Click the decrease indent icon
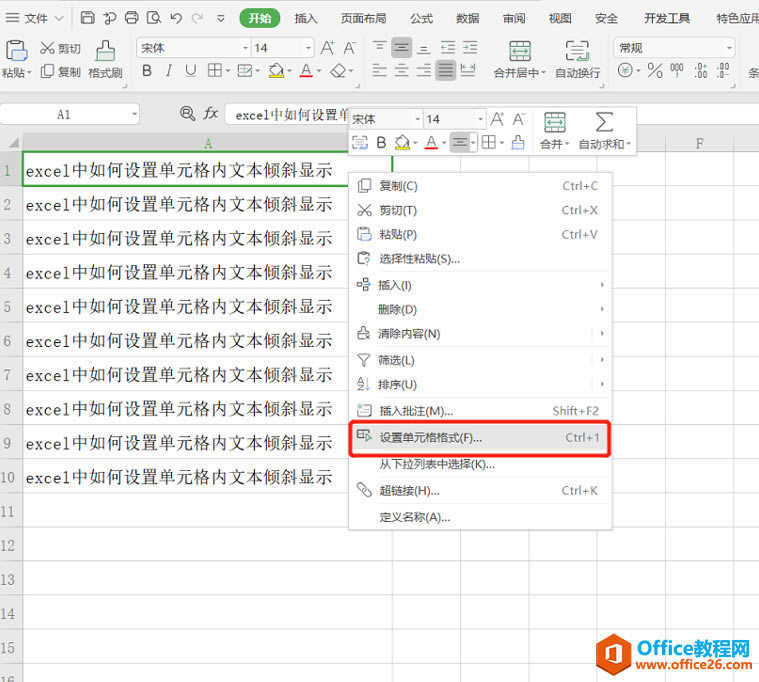Screen dimensions: 759x682 point(448,47)
